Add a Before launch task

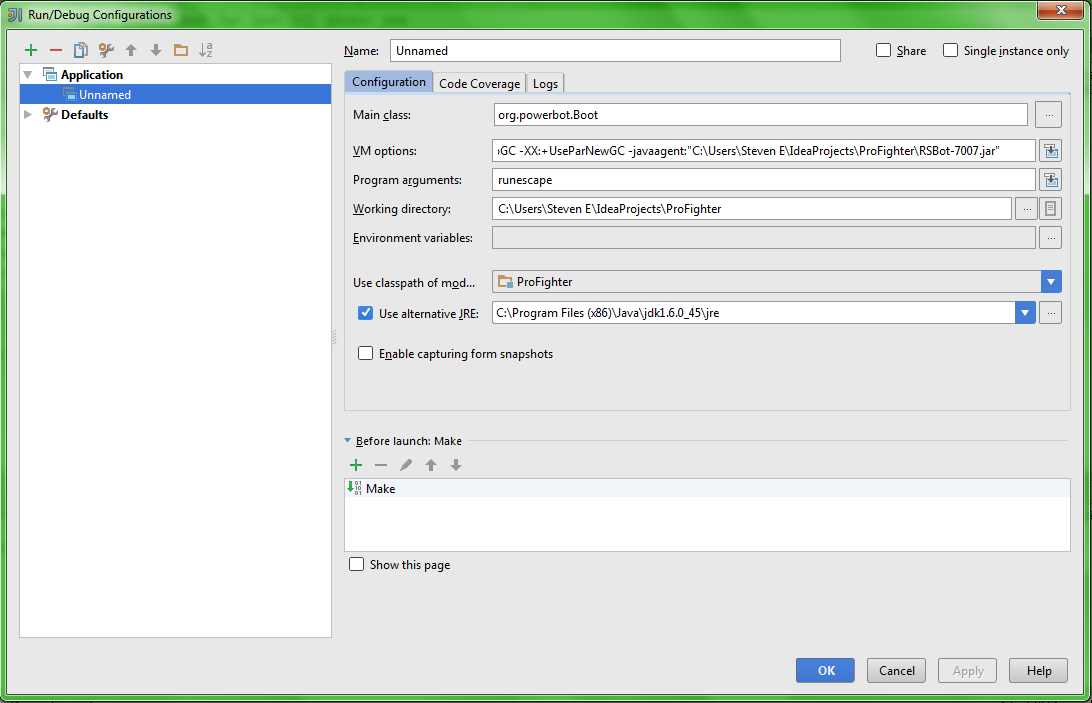(356, 465)
